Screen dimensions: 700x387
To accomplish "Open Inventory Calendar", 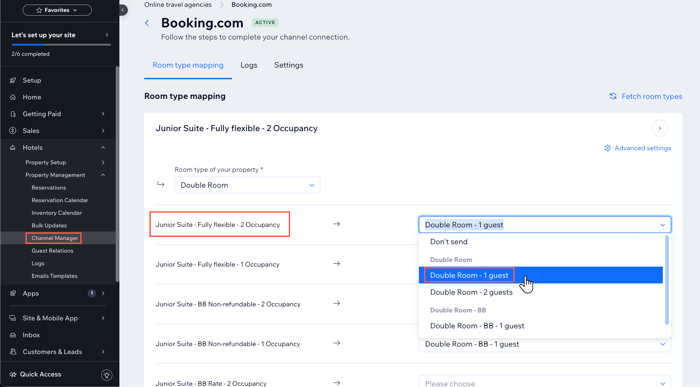I will click(x=57, y=213).
